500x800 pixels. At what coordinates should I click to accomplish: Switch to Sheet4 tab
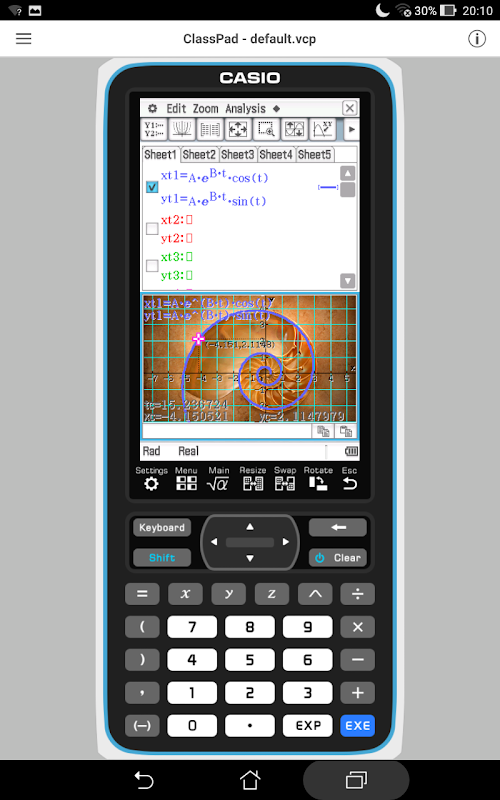coord(276,154)
